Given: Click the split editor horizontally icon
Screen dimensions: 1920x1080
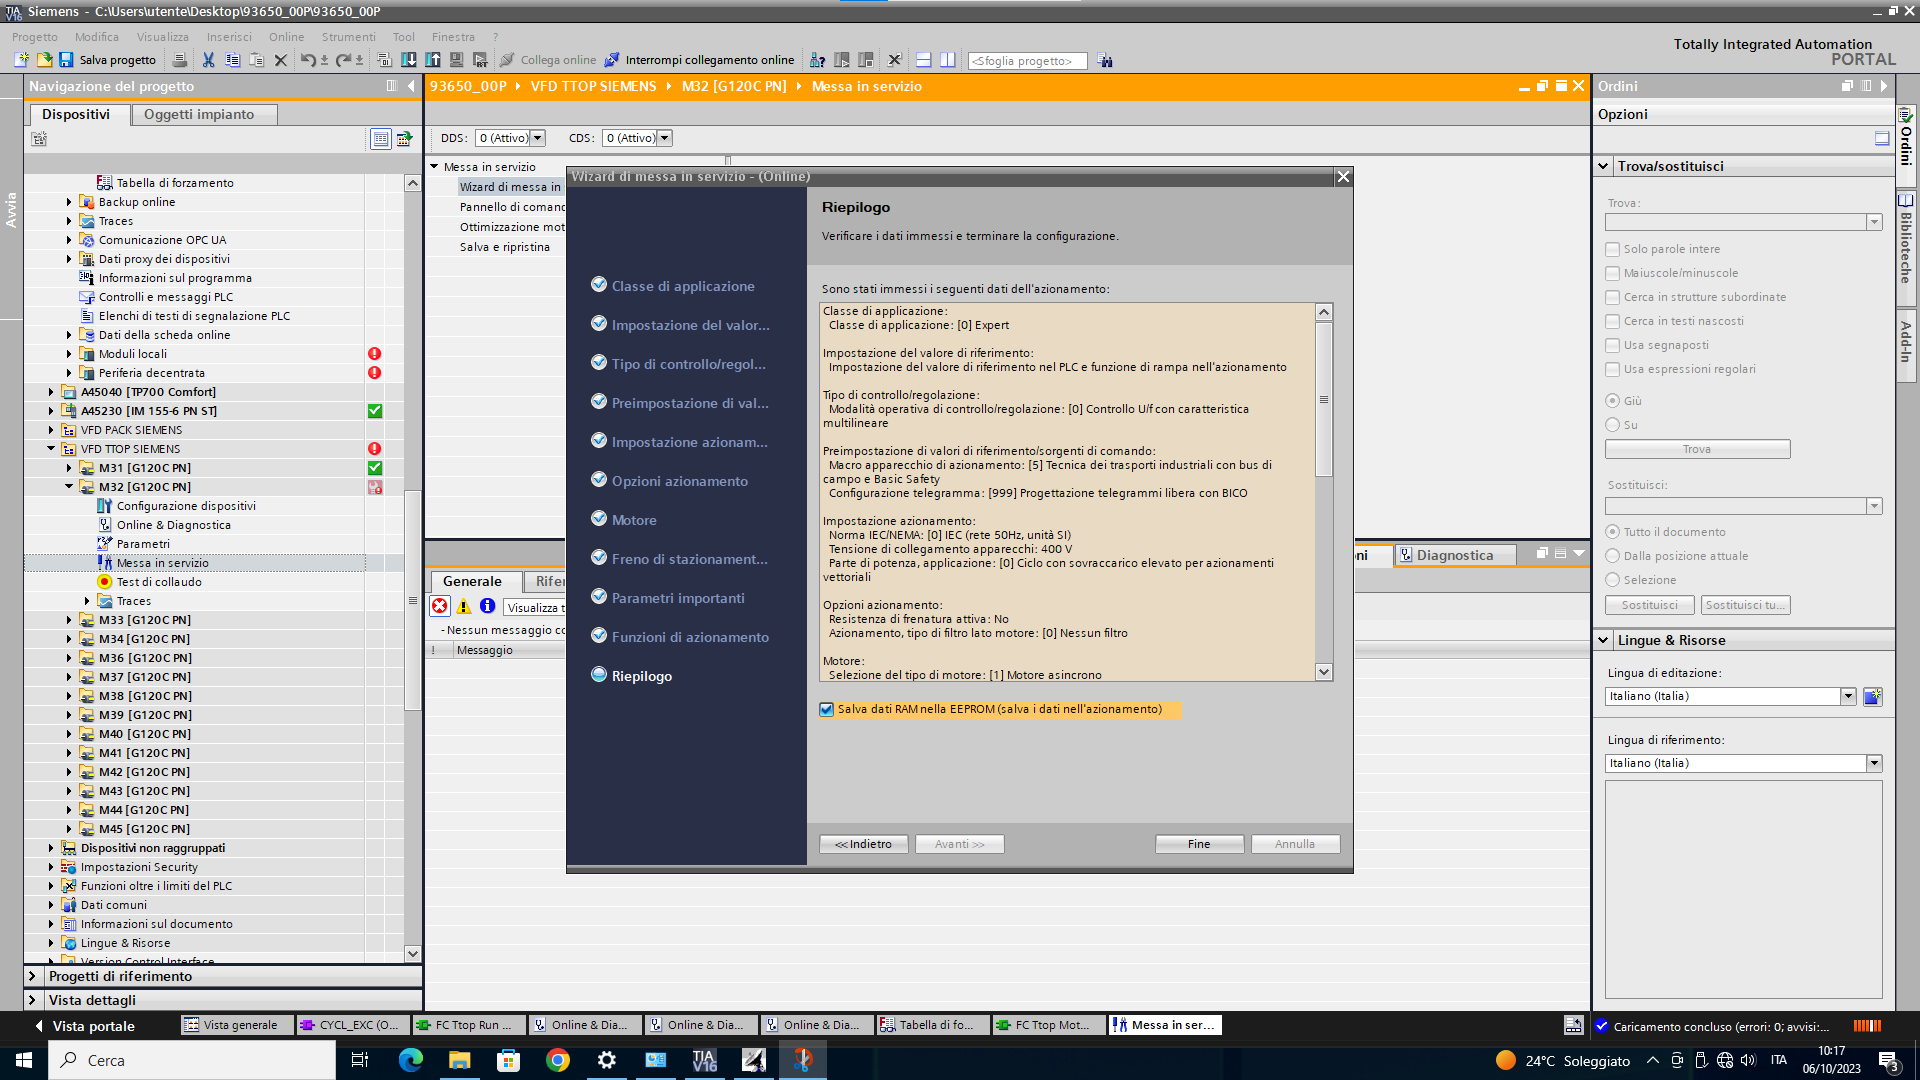Looking at the screenshot, I should click(x=923, y=60).
